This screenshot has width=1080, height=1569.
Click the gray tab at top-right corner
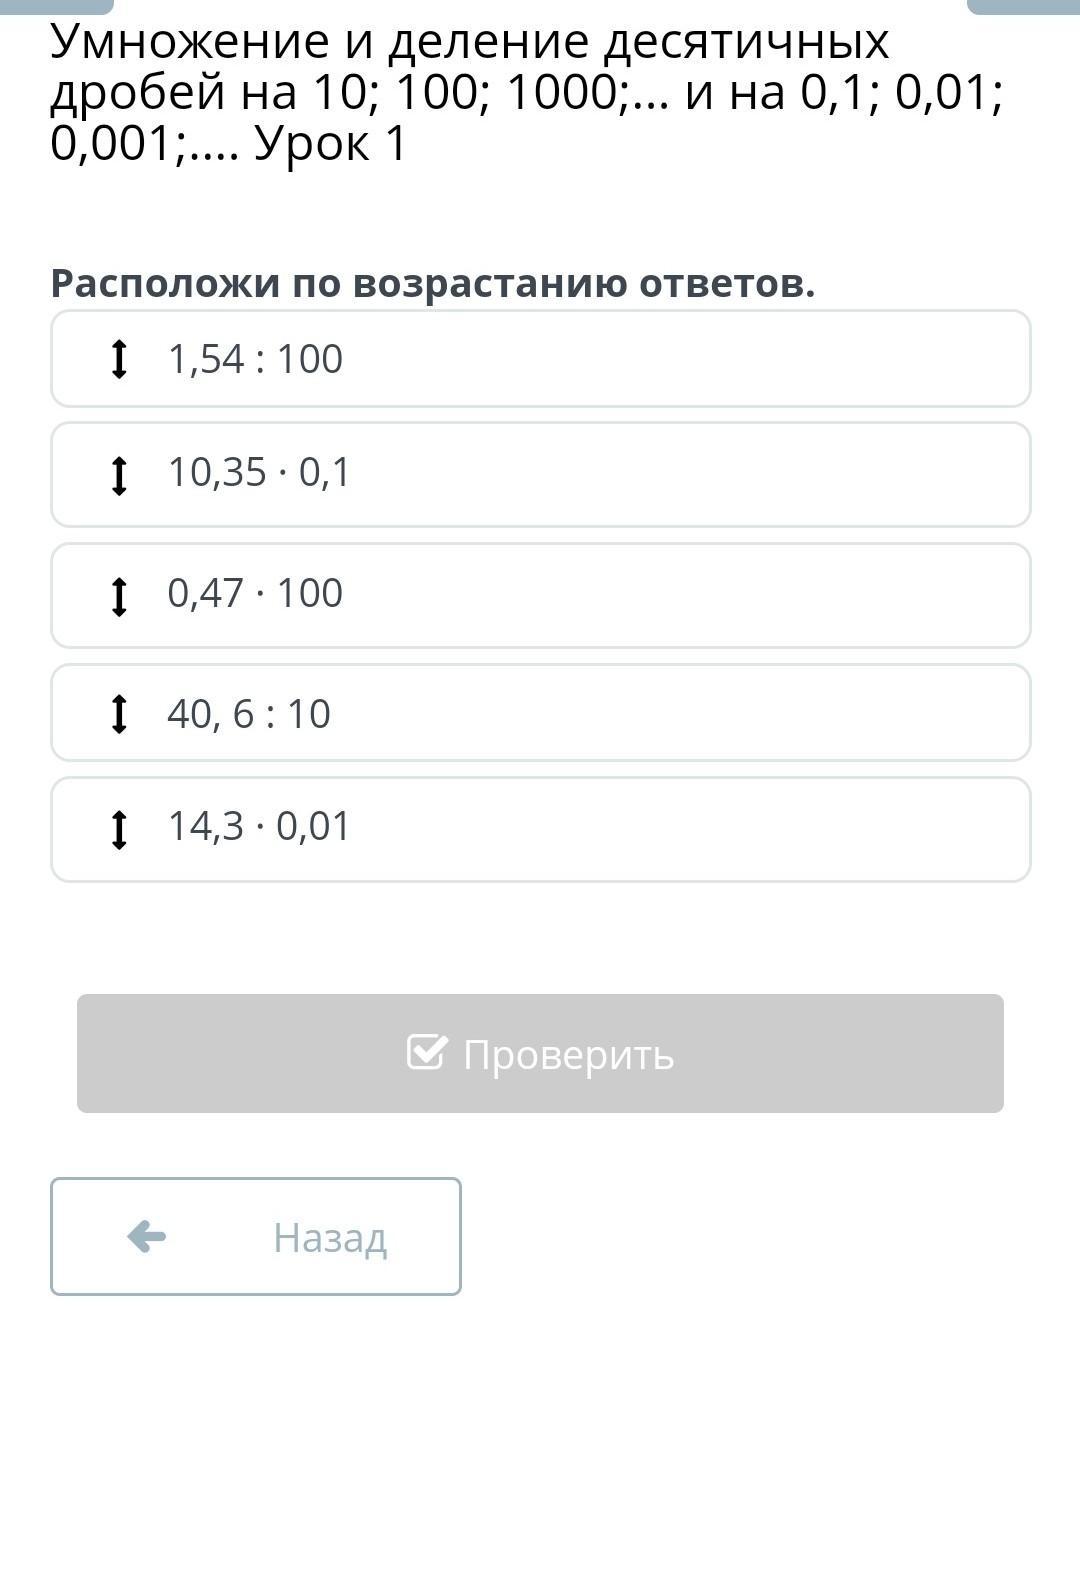pos(1023,6)
